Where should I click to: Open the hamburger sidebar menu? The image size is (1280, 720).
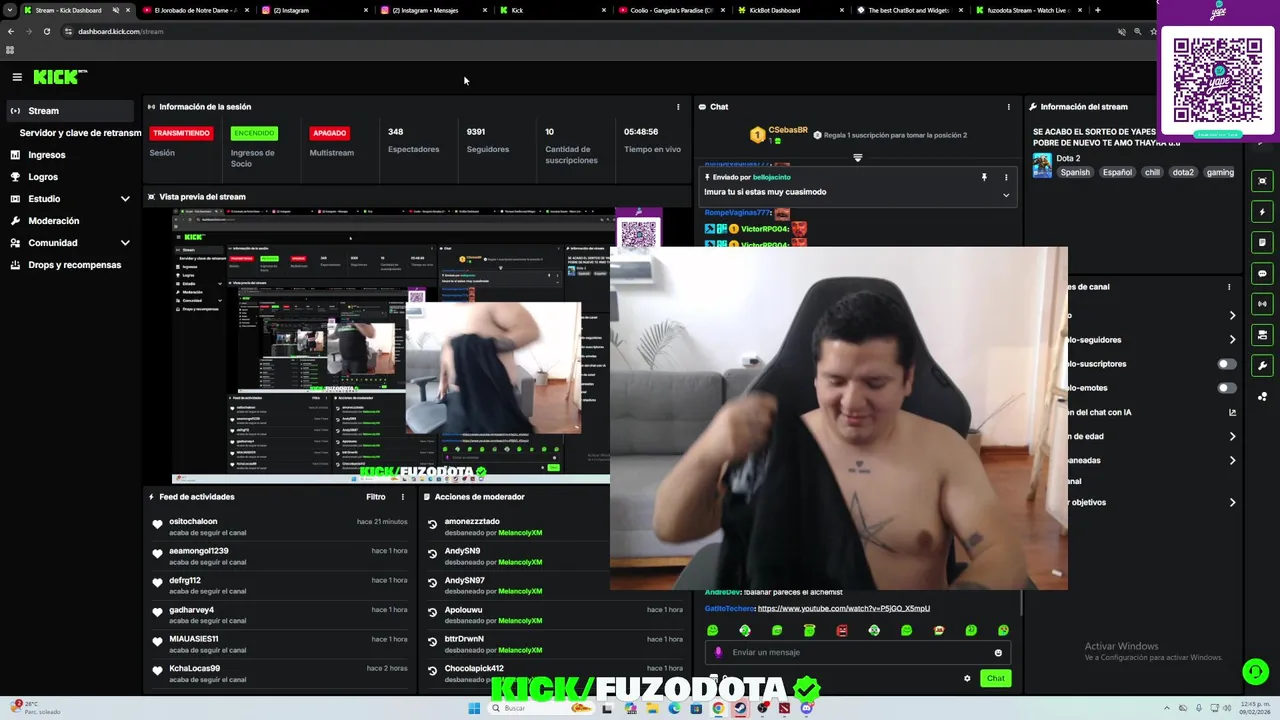(17, 77)
